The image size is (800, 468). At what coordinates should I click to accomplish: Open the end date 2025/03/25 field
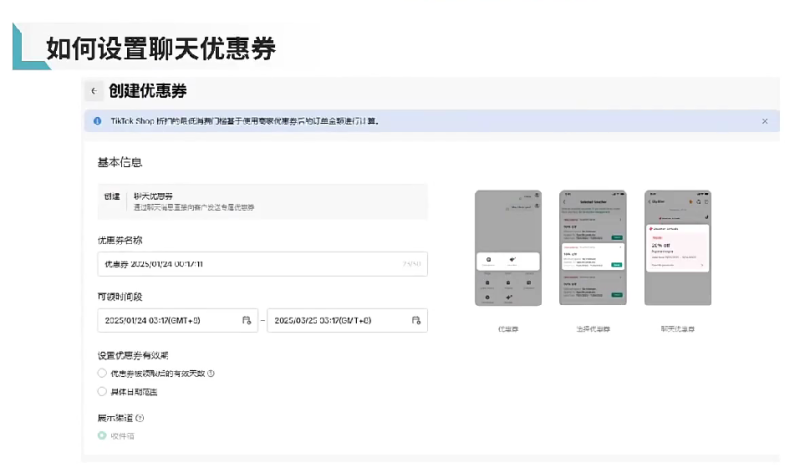click(x=347, y=321)
